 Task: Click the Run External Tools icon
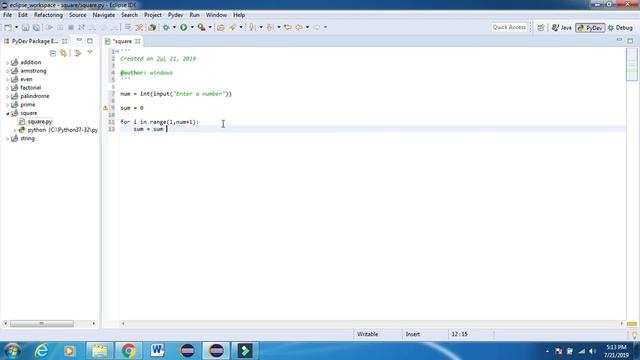[x=202, y=27]
